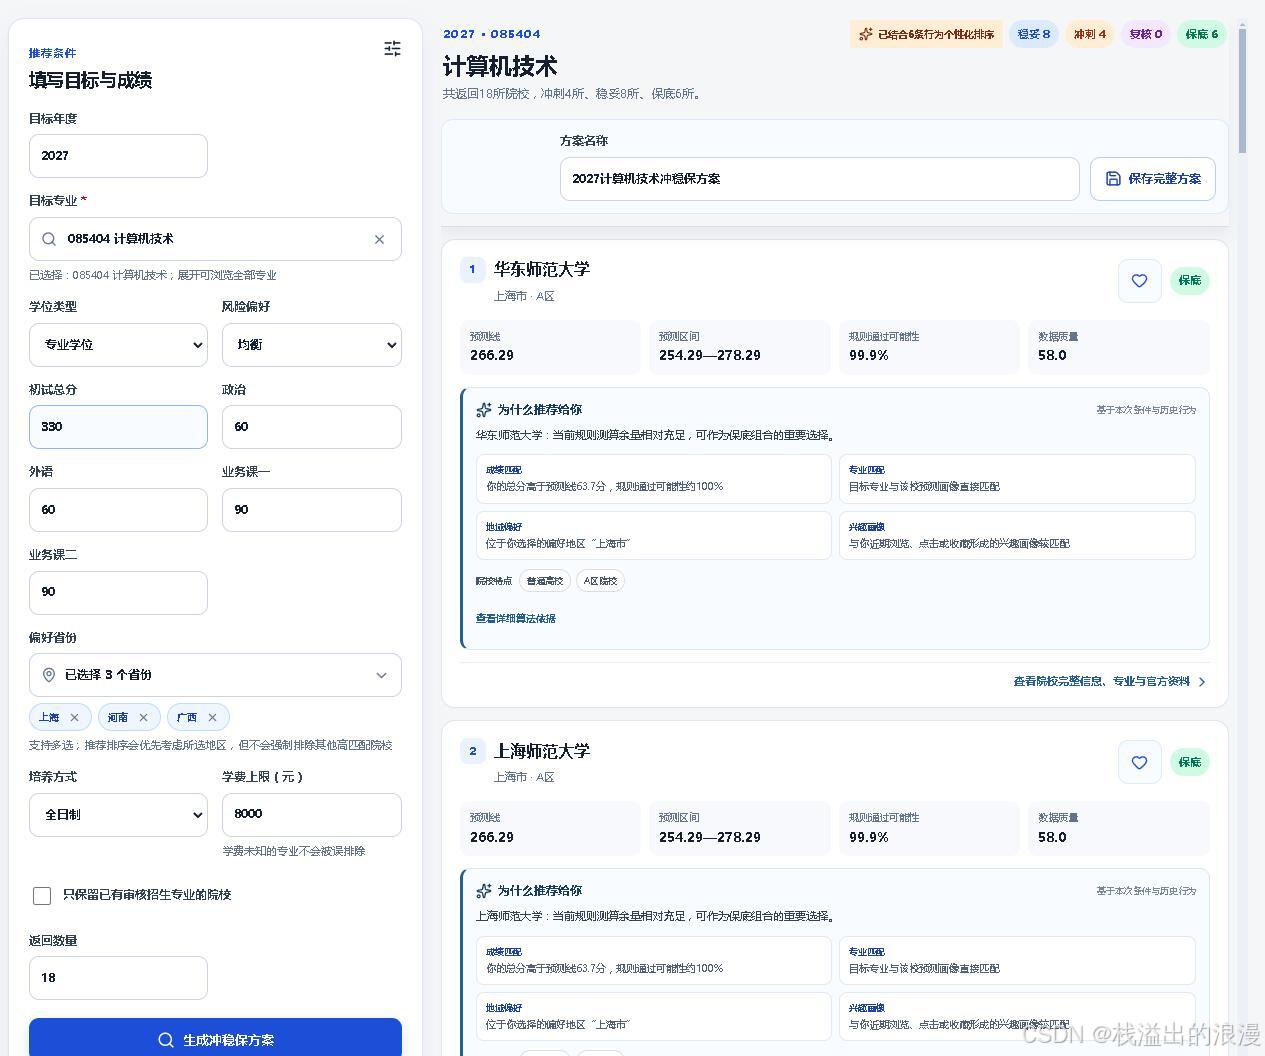Expand the 偏好省份 province selector
The width and height of the screenshot is (1265, 1056).
pyautogui.click(x=215, y=675)
